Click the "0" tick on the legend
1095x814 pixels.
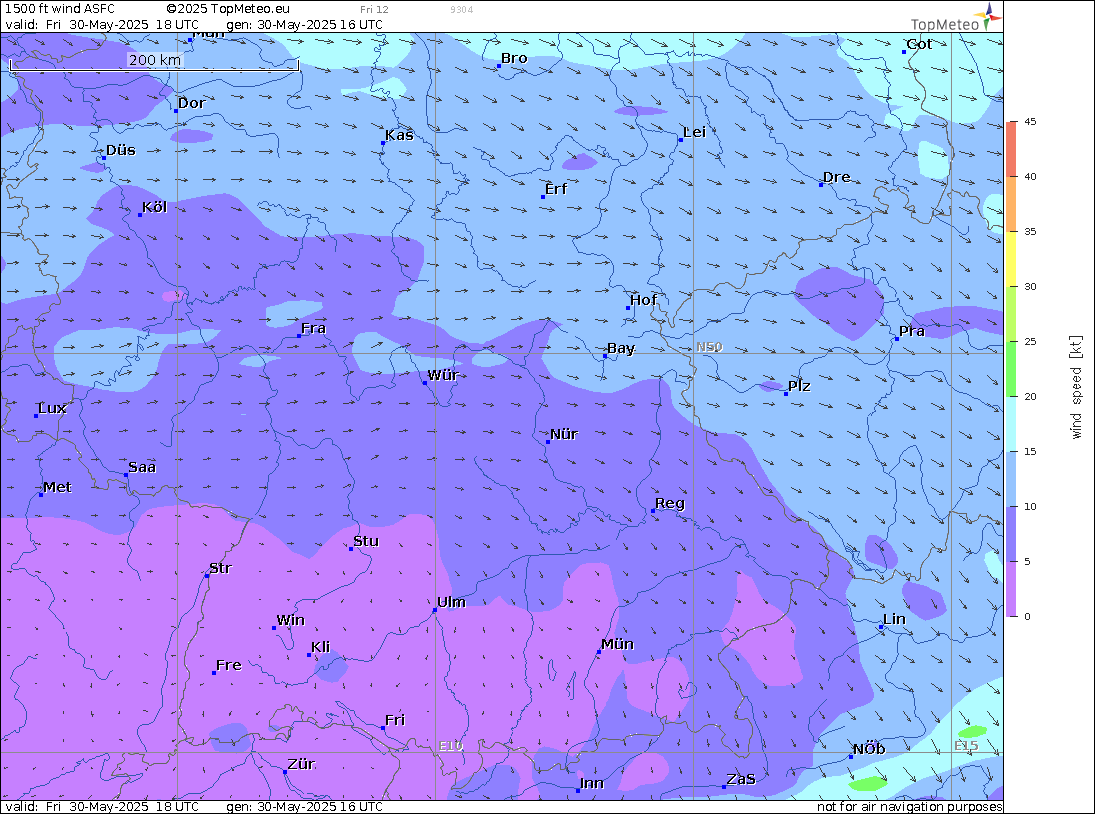(x=1027, y=616)
